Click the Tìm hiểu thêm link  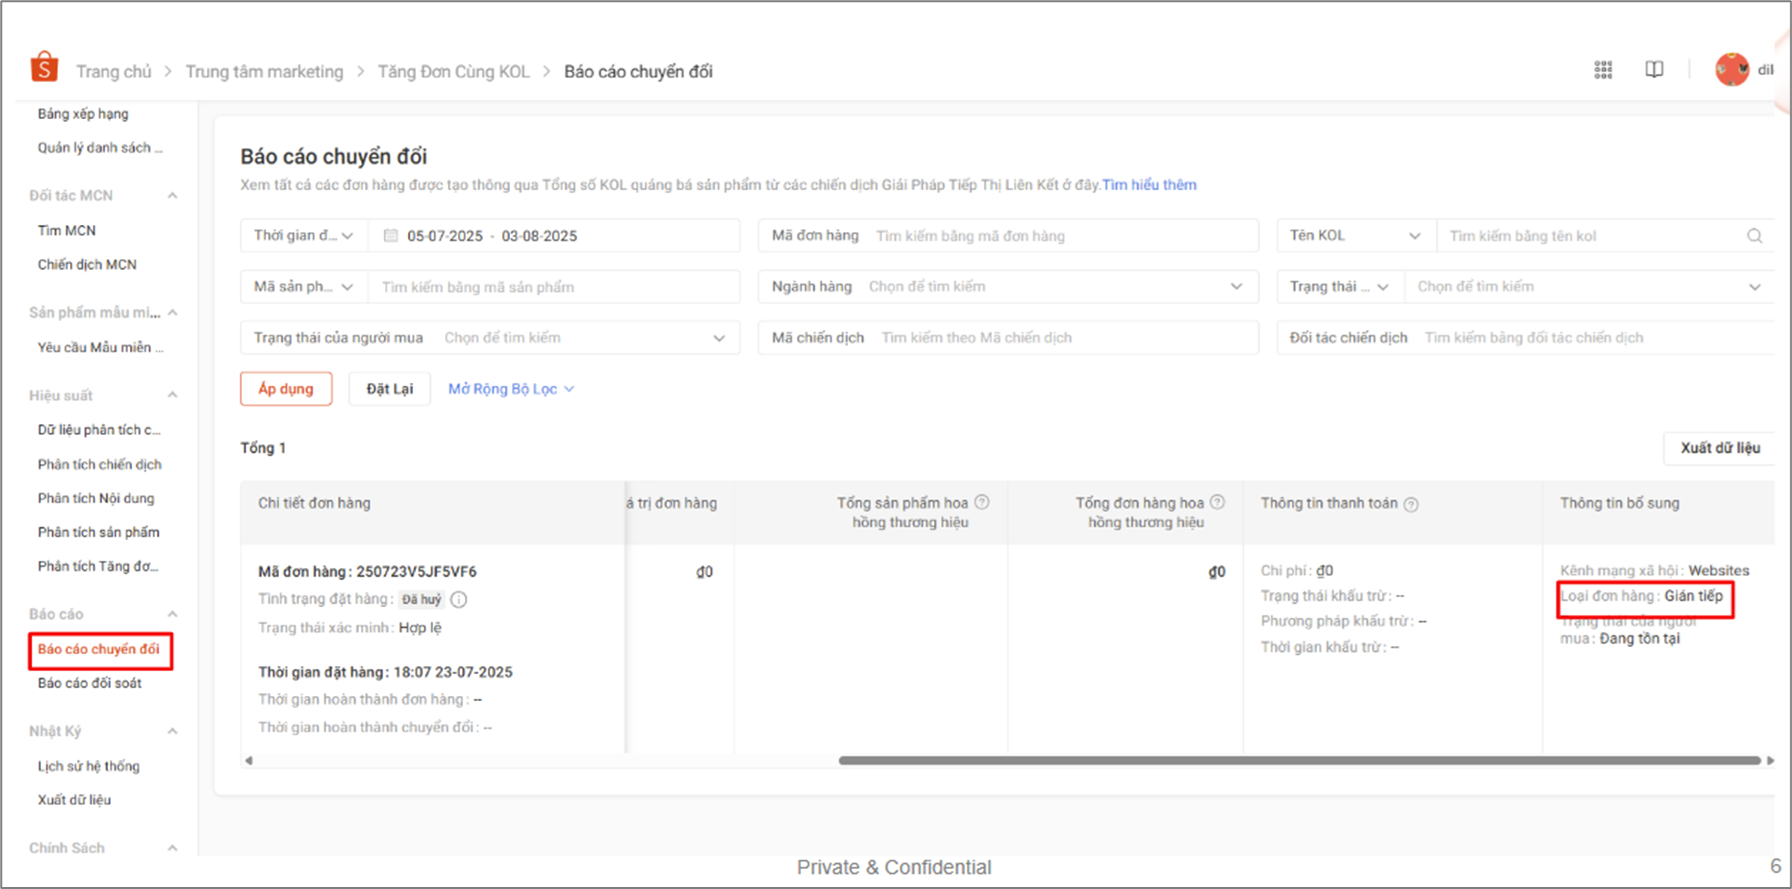(1148, 185)
